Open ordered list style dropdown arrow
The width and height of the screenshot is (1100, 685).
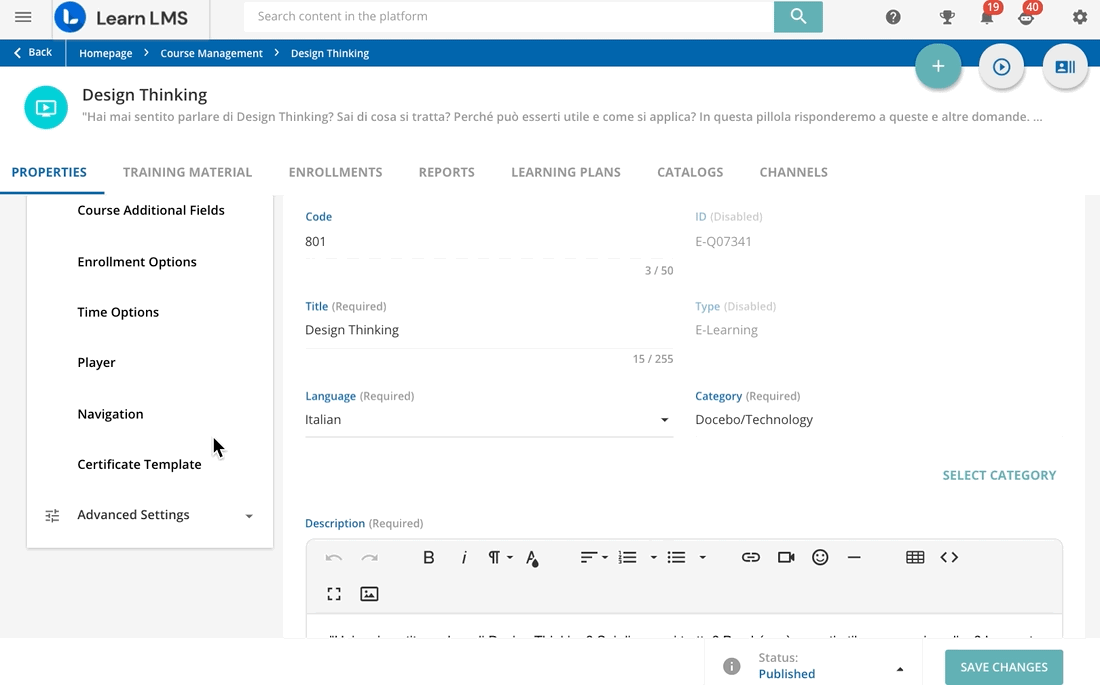pos(653,557)
